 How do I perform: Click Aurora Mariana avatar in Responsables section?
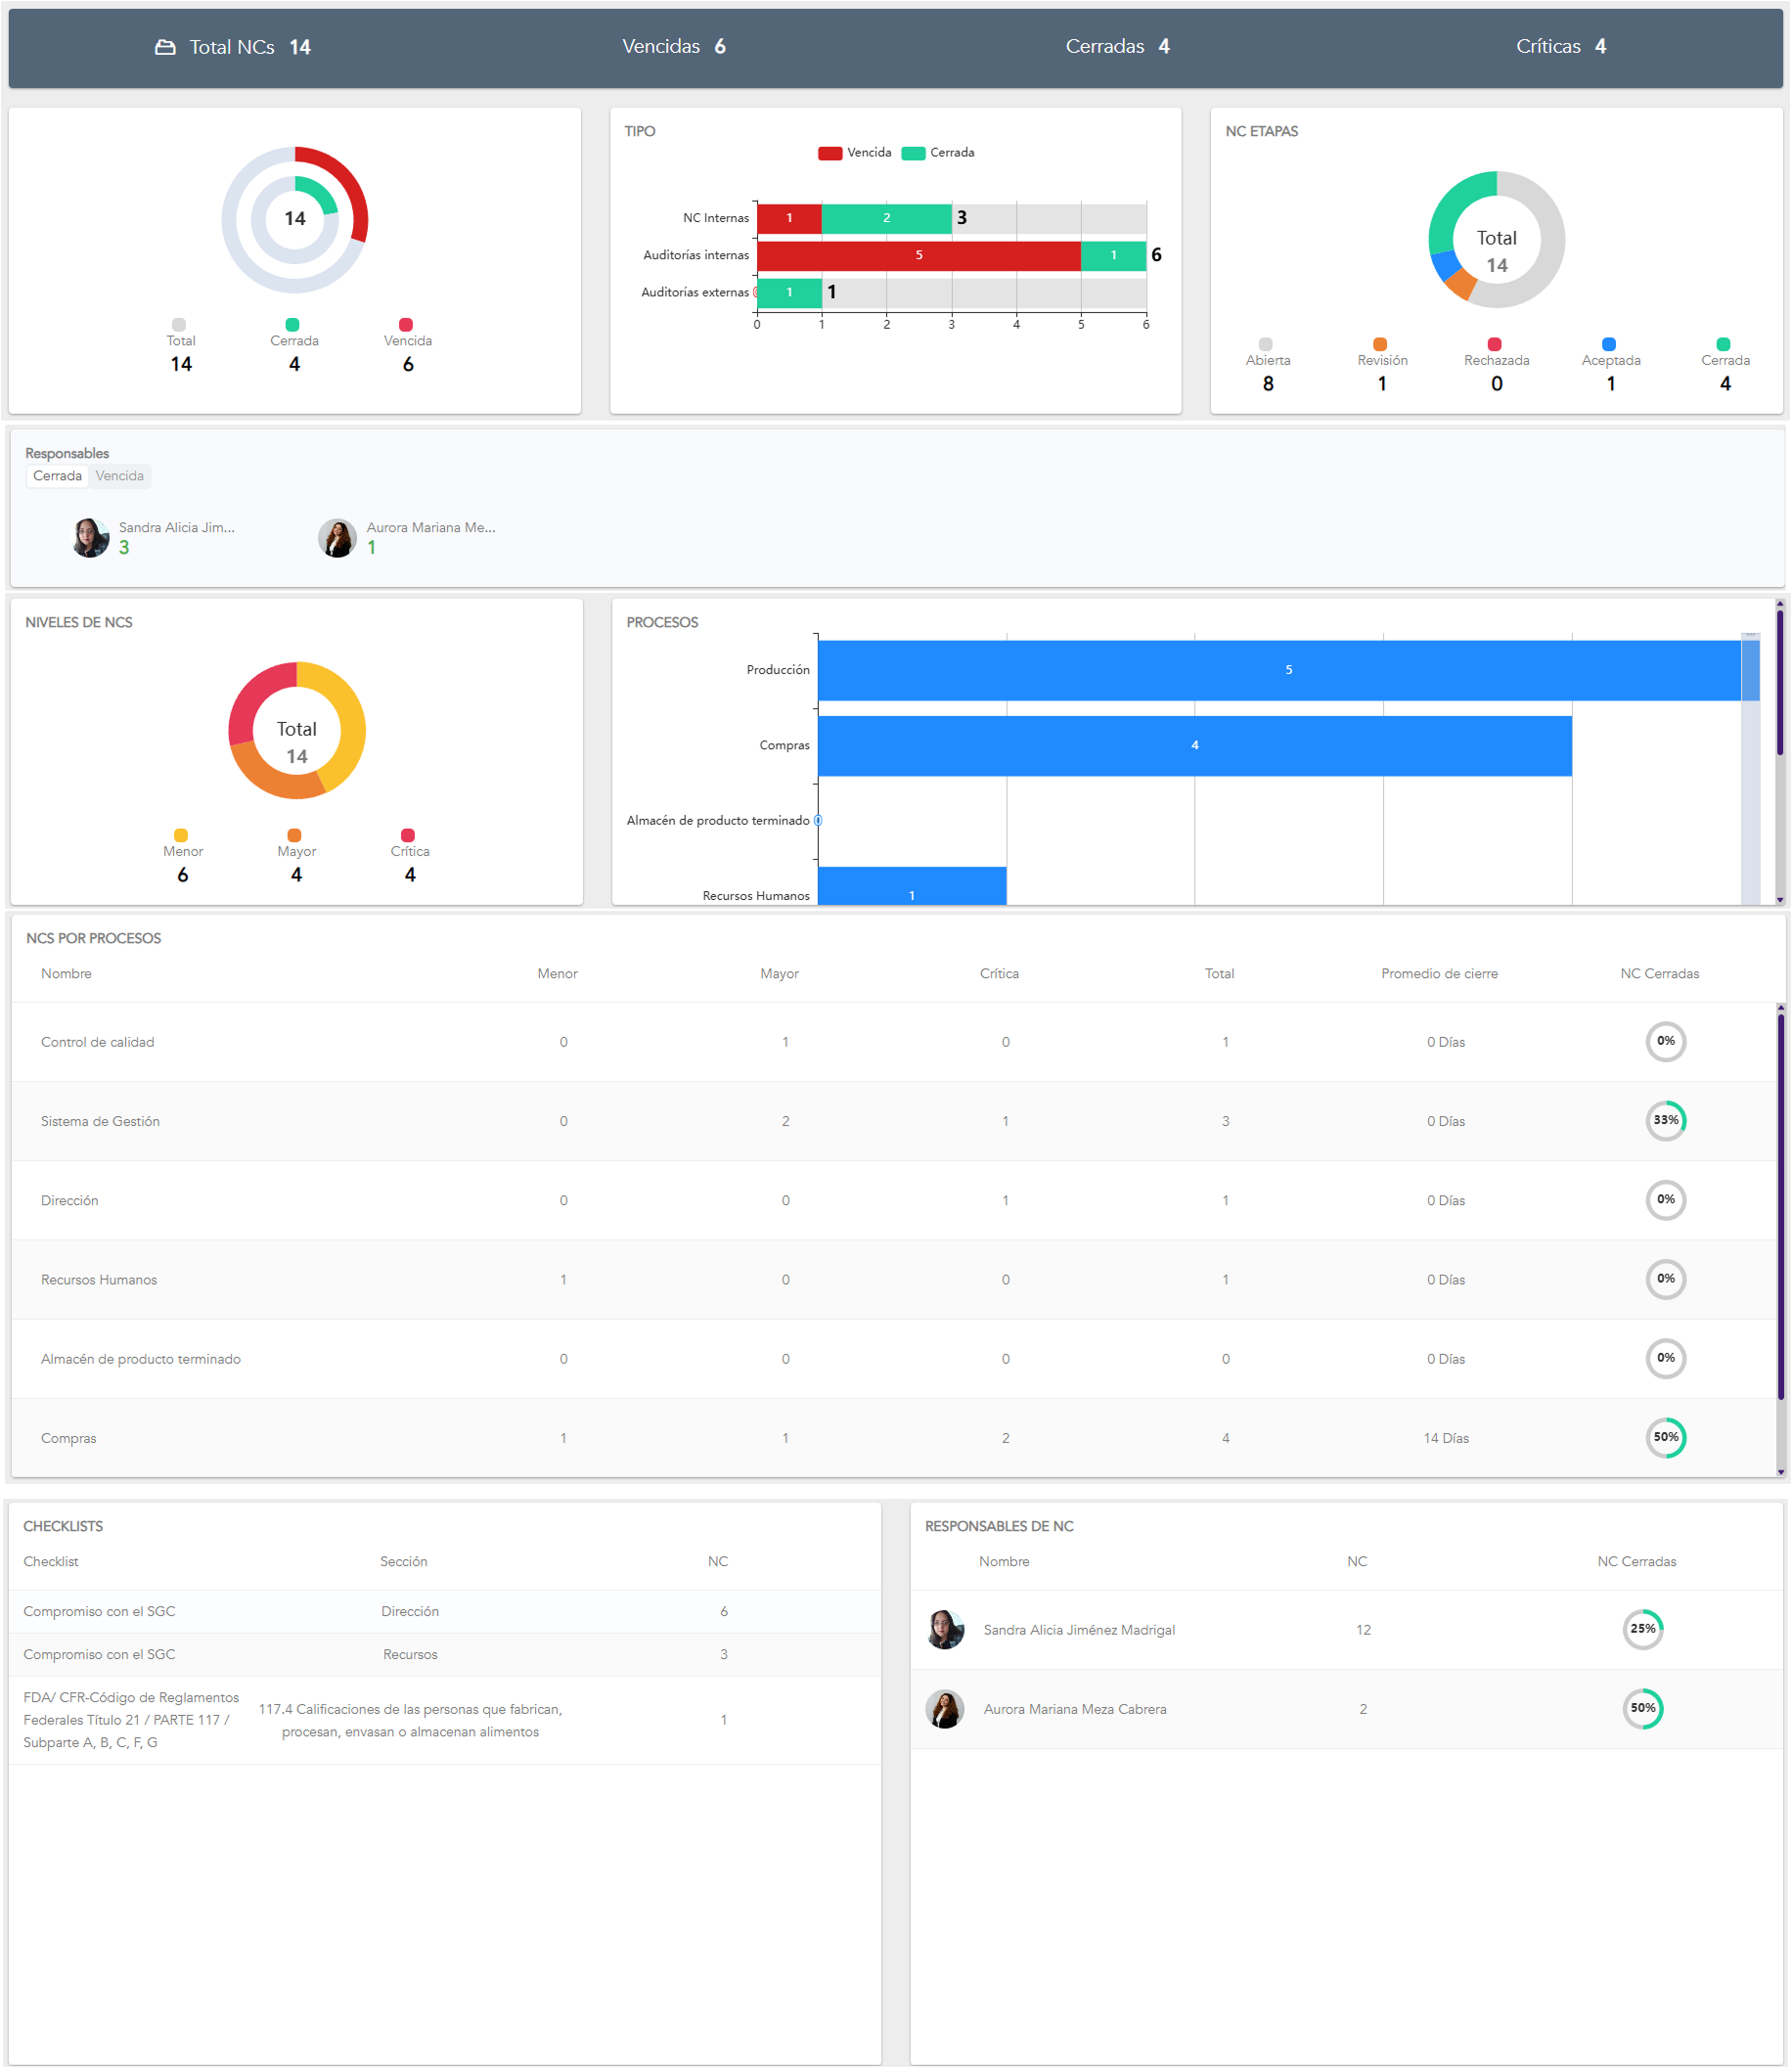[x=337, y=538]
